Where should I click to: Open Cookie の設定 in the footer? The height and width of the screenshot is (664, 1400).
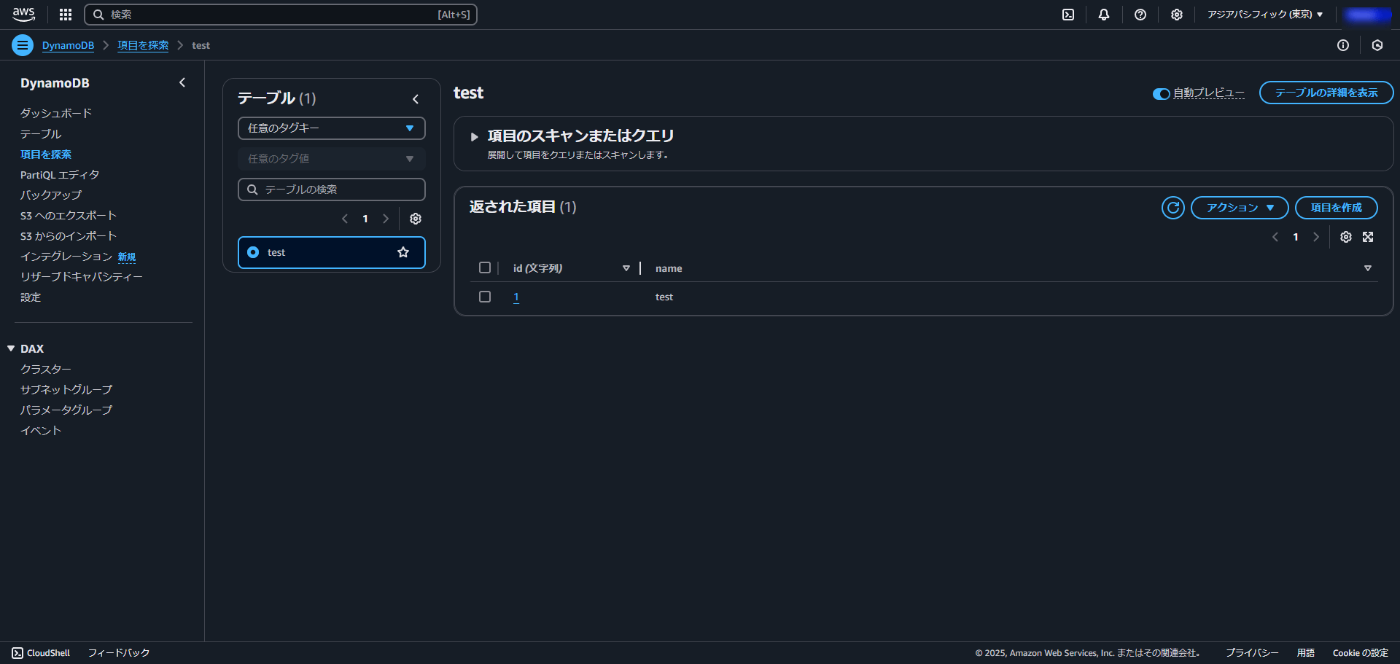click(x=1360, y=653)
